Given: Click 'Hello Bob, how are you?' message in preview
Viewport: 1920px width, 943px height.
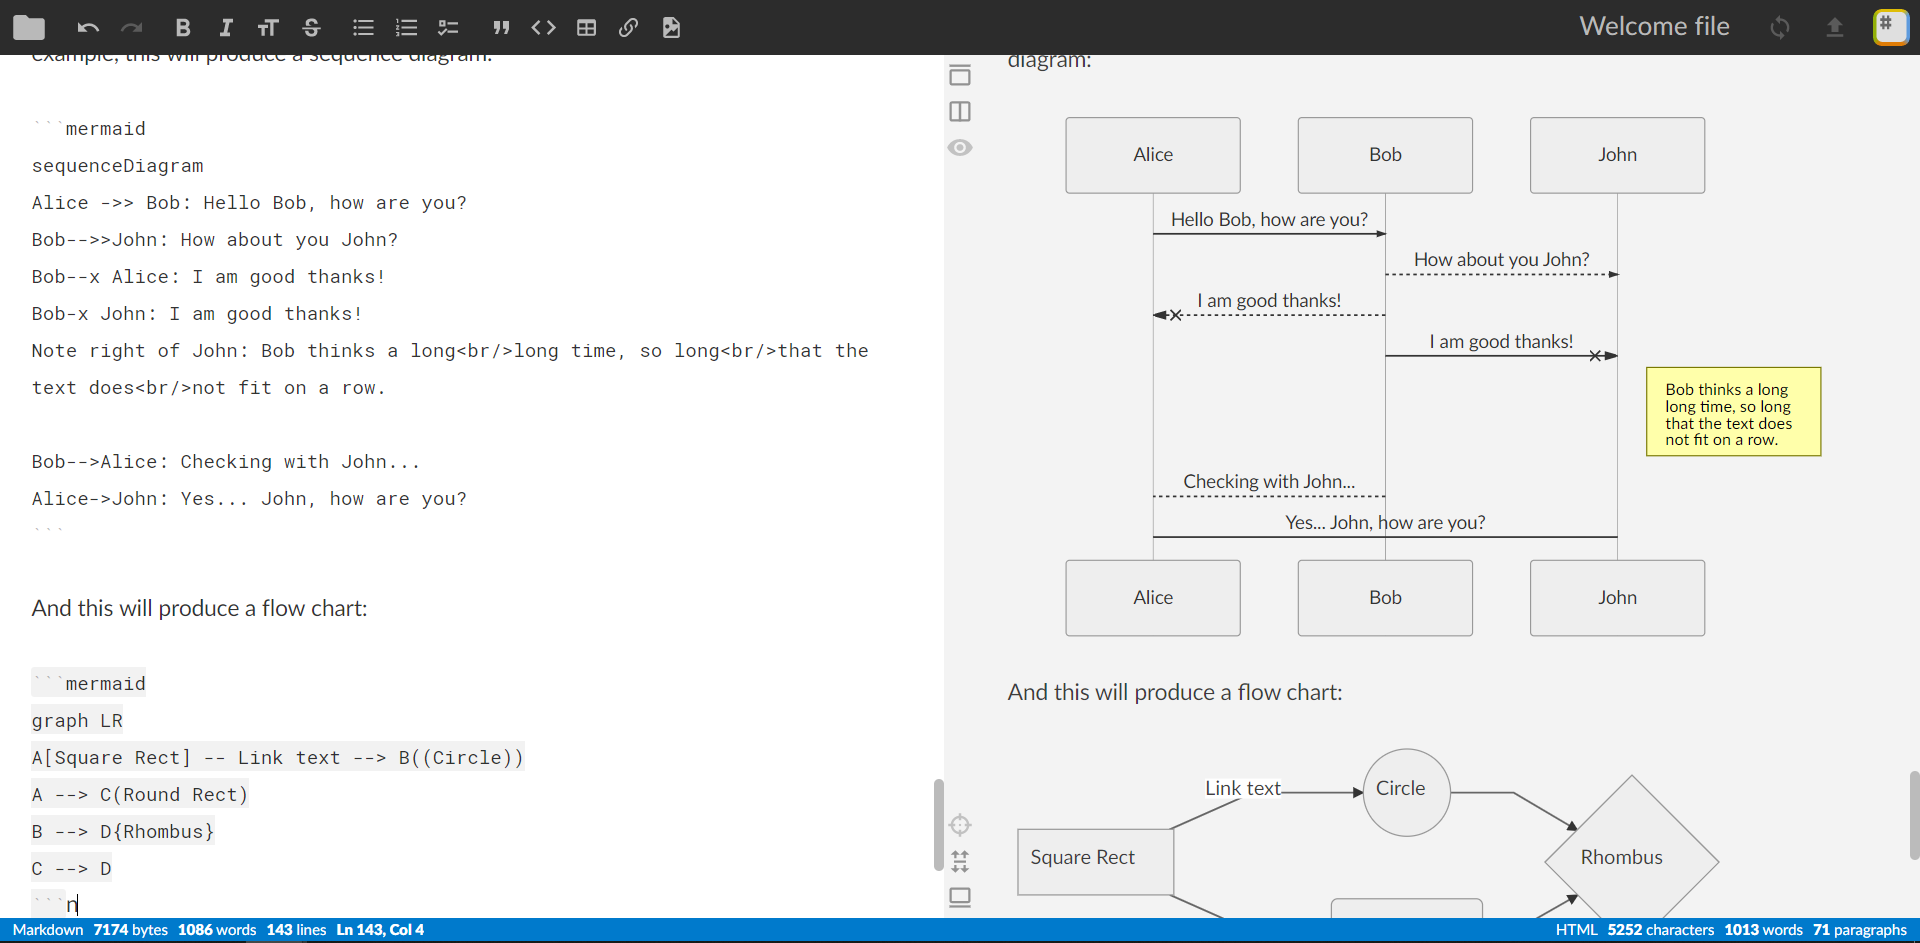Looking at the screenshot, I should tap(1269, 219).
